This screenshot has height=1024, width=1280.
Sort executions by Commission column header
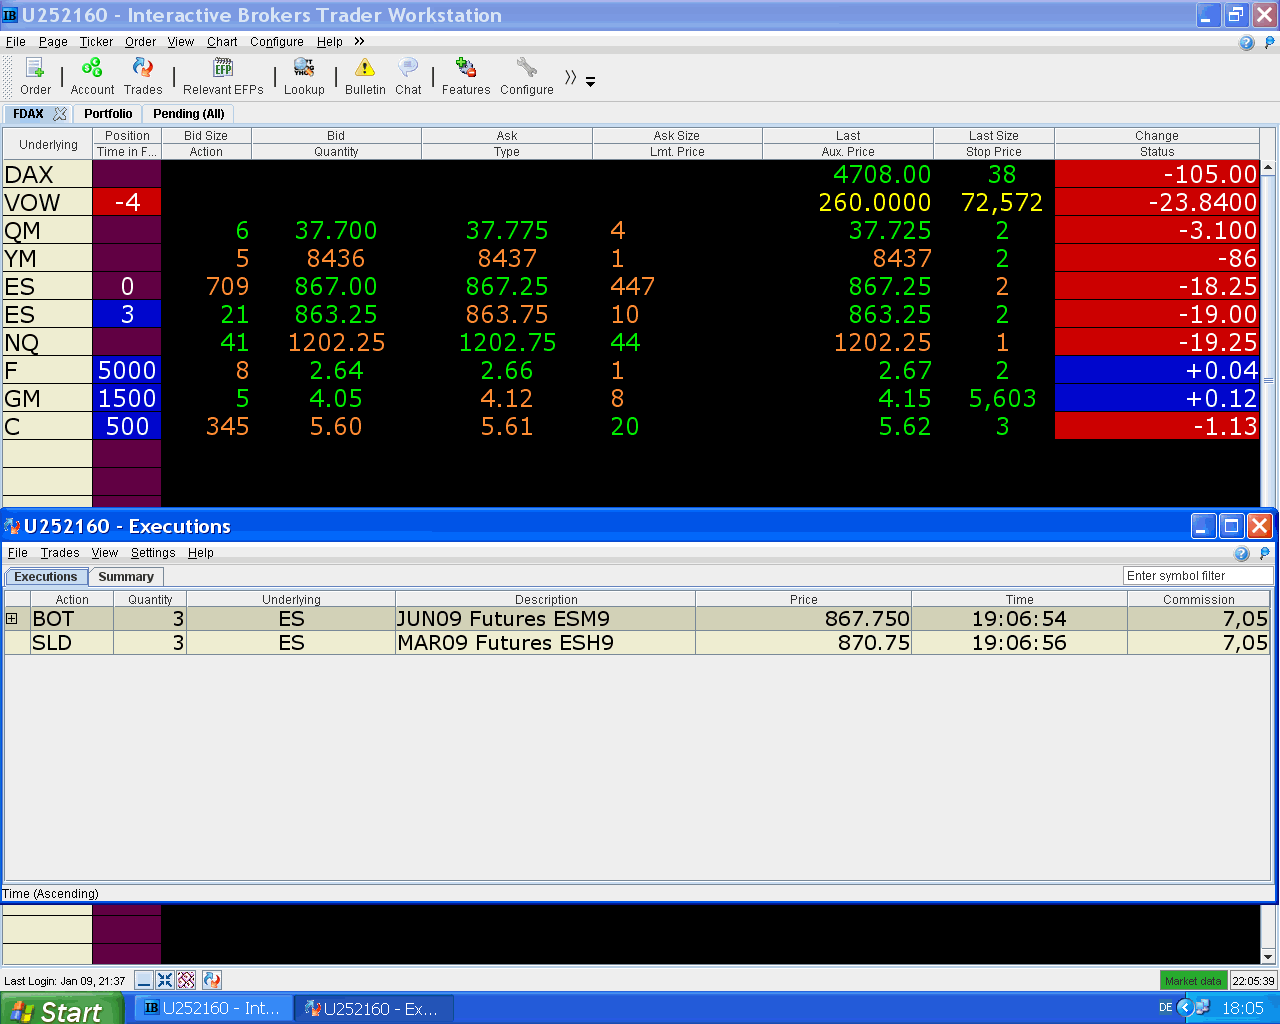pos(1199,599)
